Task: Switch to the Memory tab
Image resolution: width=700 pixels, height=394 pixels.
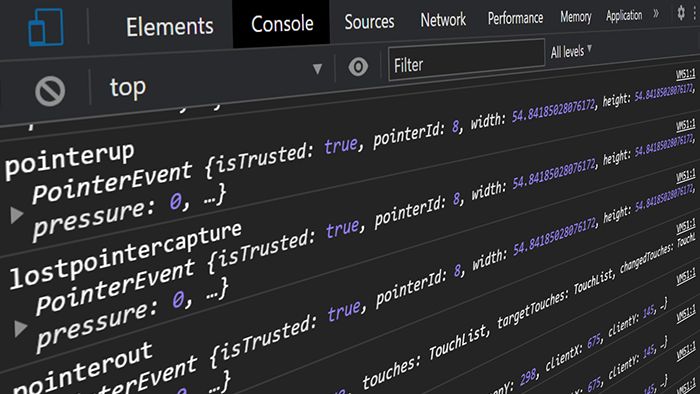Action: (x=575, y=17)
